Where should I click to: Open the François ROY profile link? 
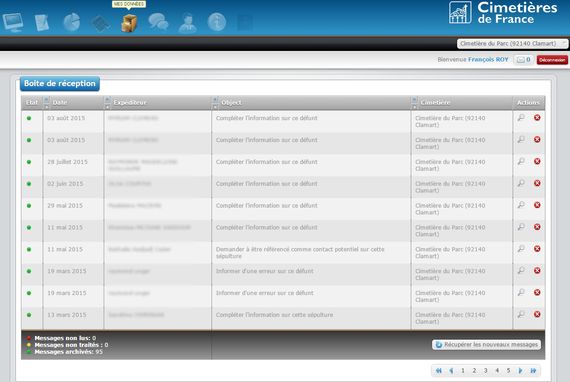point(488,59)
